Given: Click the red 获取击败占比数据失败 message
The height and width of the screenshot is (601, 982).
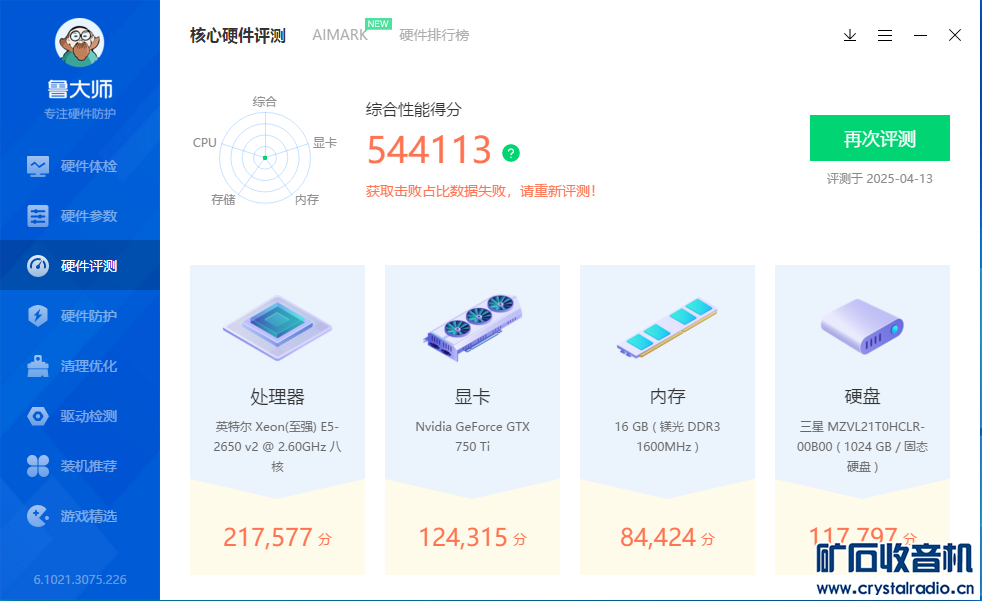Looking at the screenshot, I should pyautogui.click(x=481, y=191).
